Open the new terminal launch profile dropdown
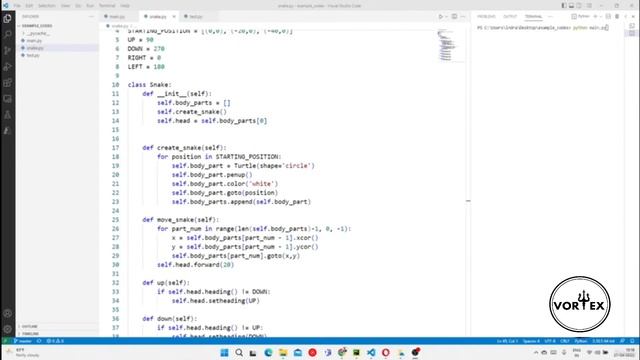 [600, 16]
